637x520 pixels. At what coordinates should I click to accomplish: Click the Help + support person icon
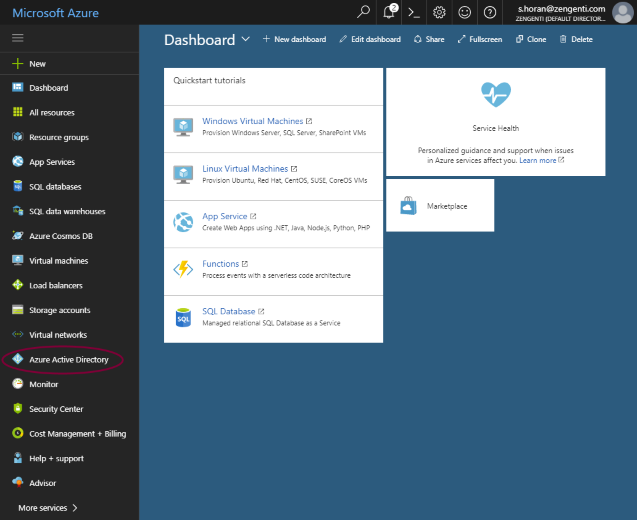point(17,458)
